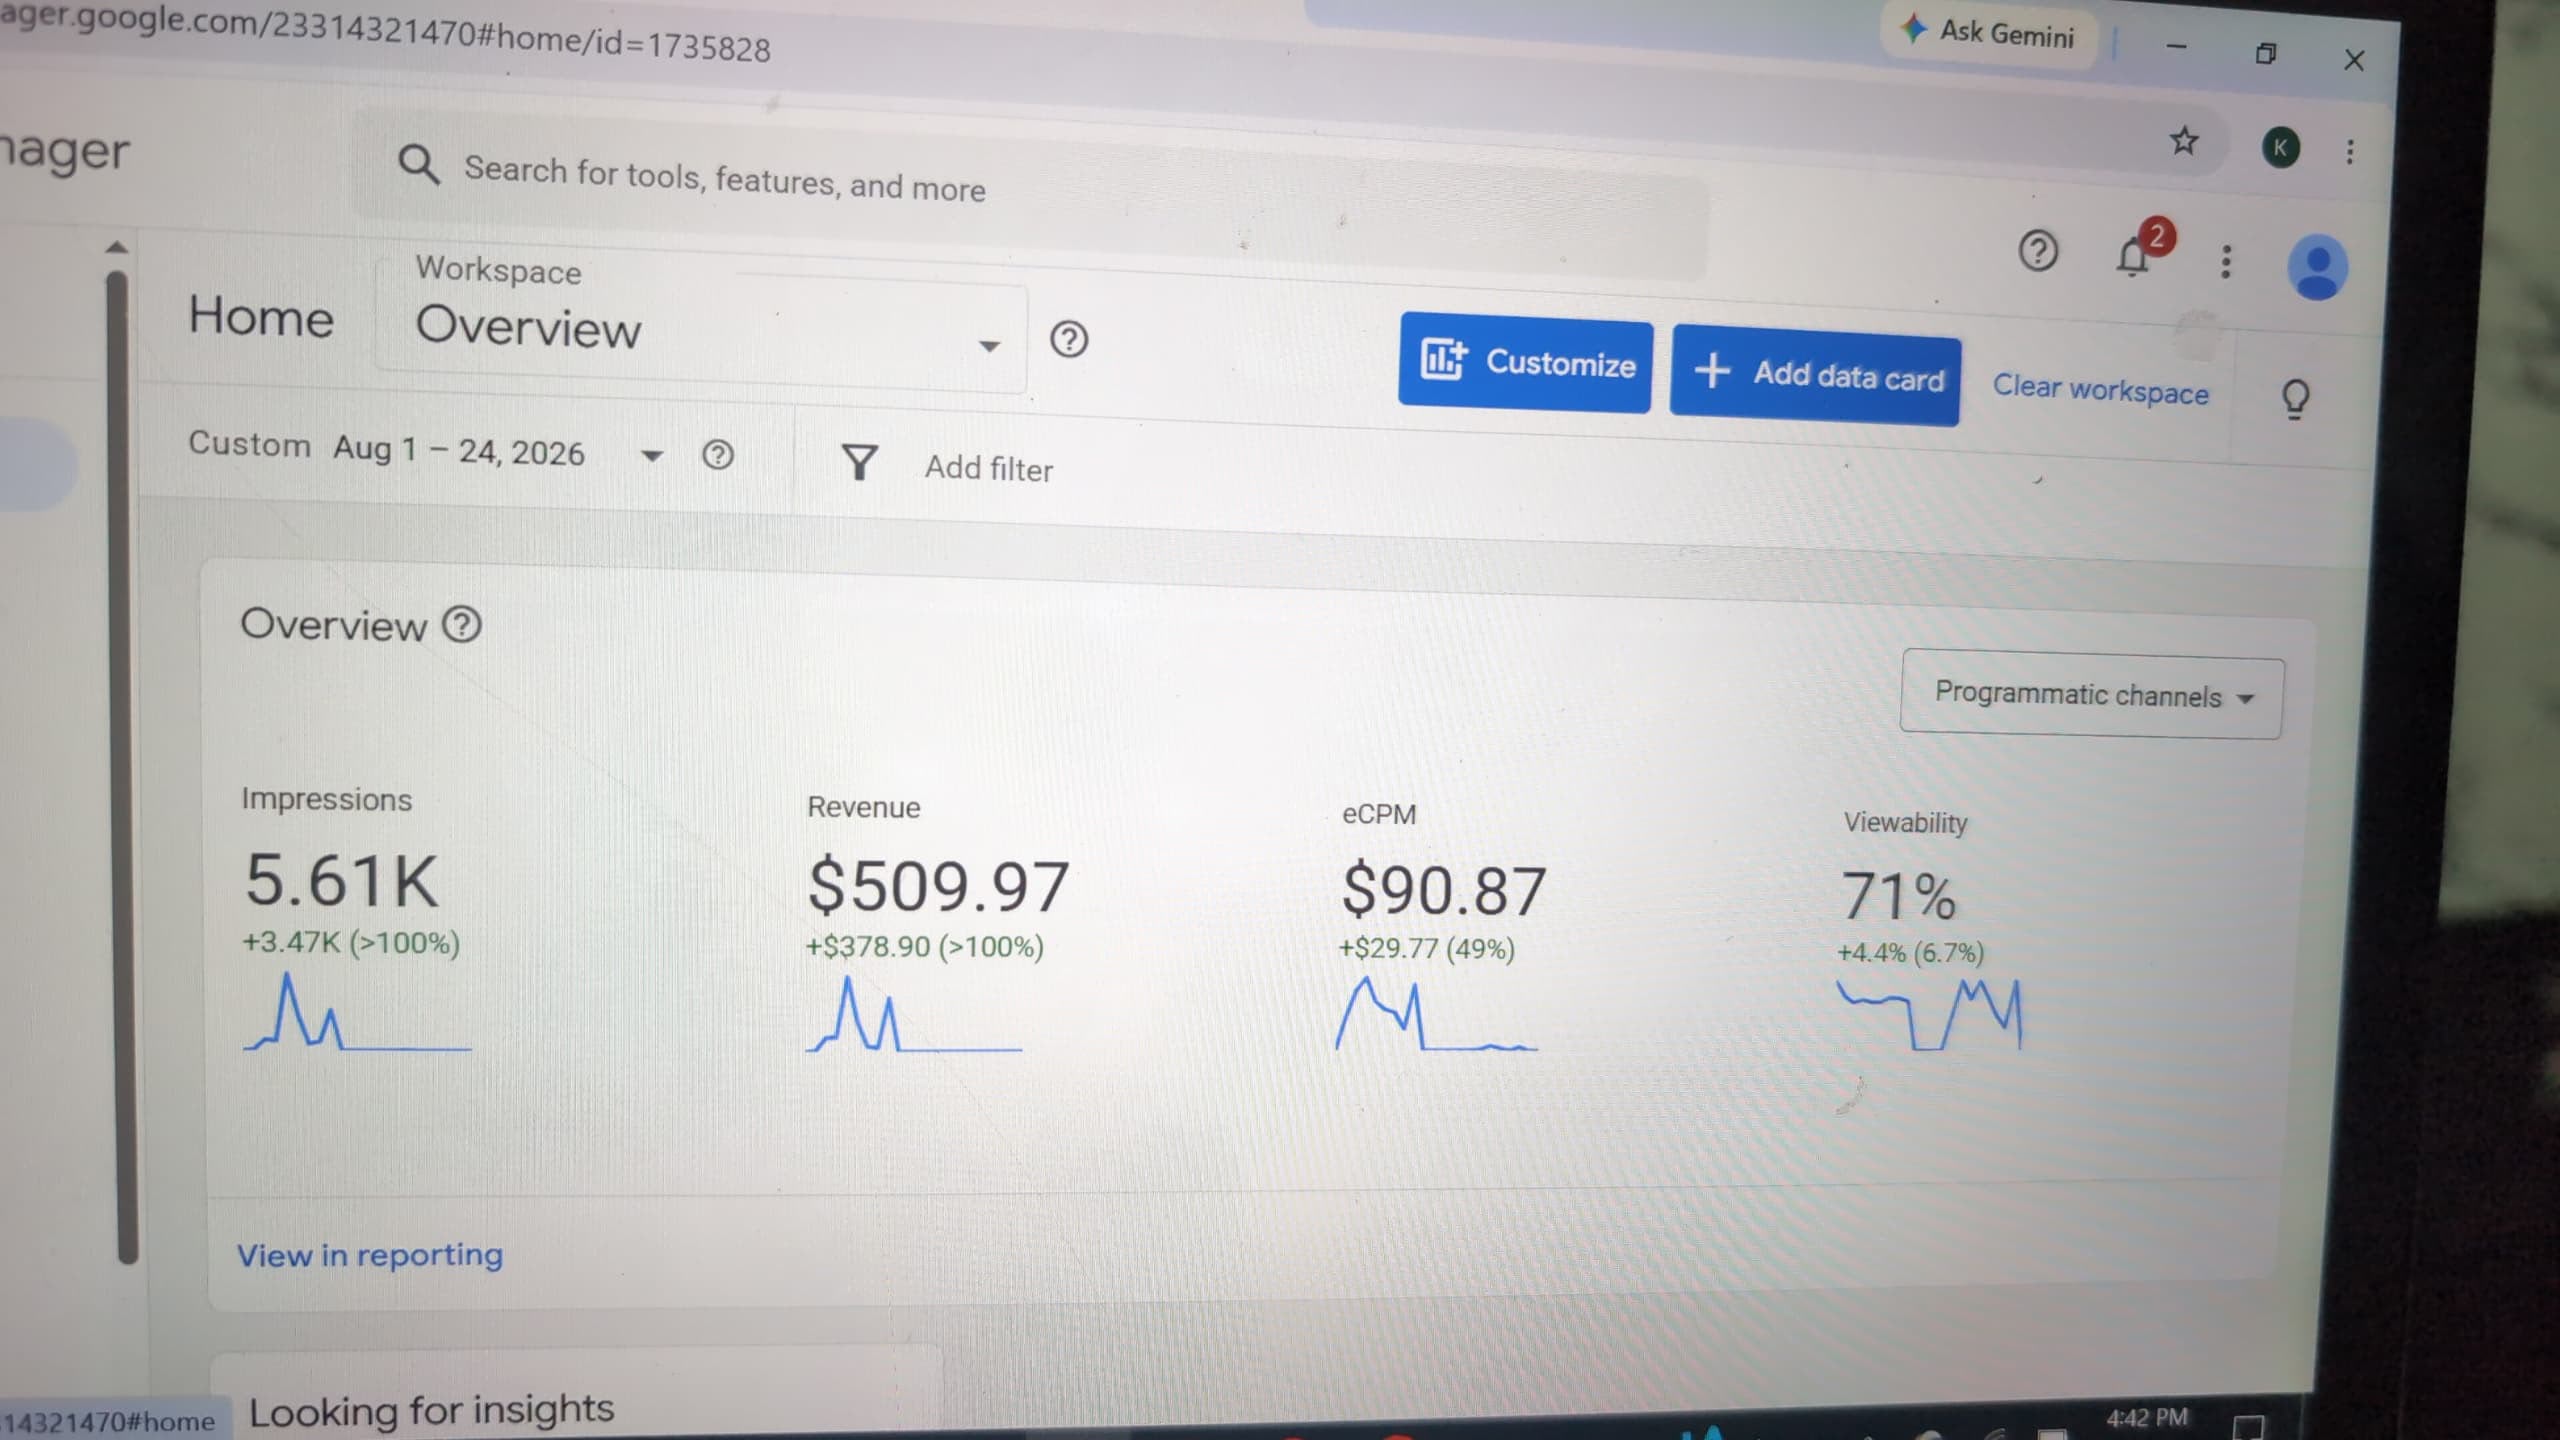Open View in reporting link
Viewport: 2560px width, 1440px height.
369,1255
